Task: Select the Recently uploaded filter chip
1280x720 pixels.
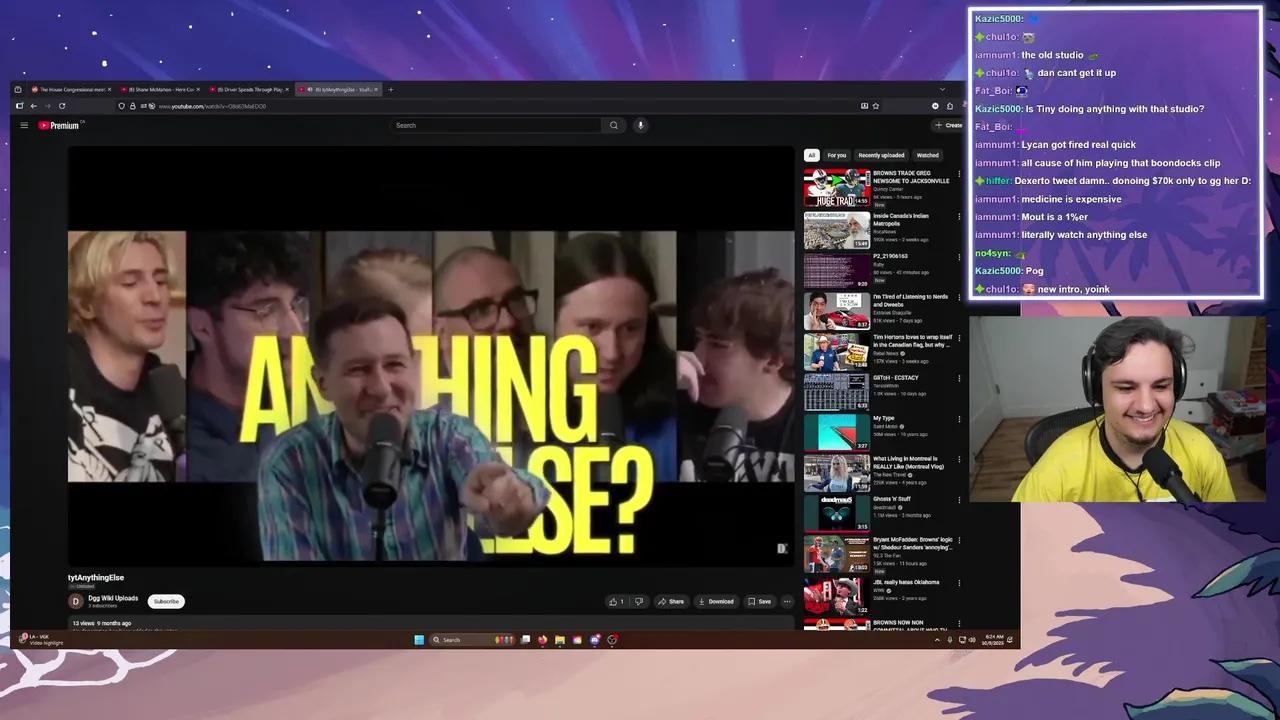Action: coord(881,155)
